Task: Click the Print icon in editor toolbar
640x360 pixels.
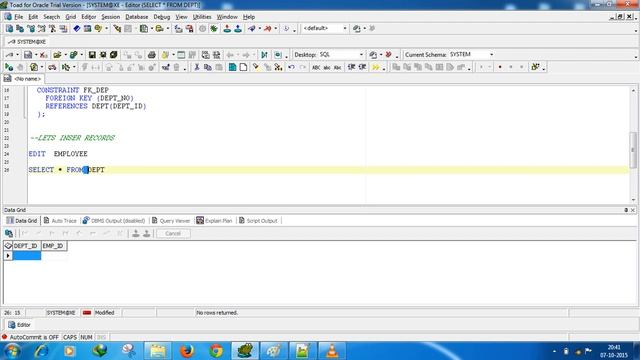Action: click(x=151, y=55)
